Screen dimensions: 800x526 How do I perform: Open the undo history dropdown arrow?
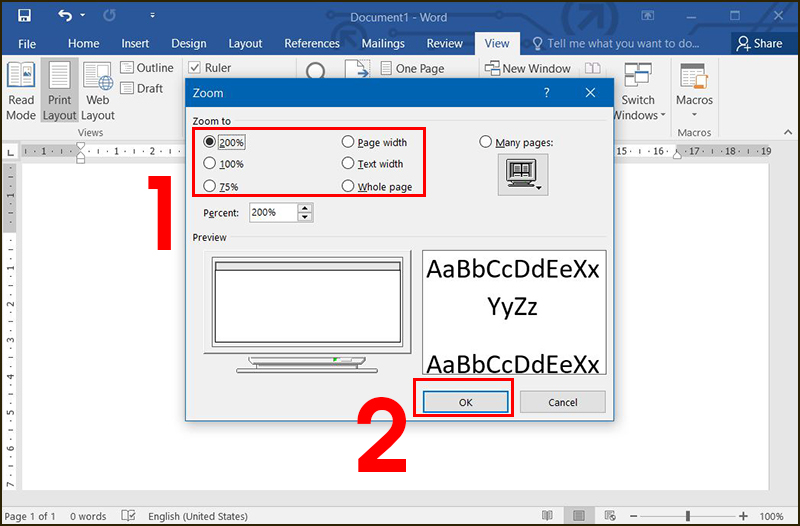point(83,16)
